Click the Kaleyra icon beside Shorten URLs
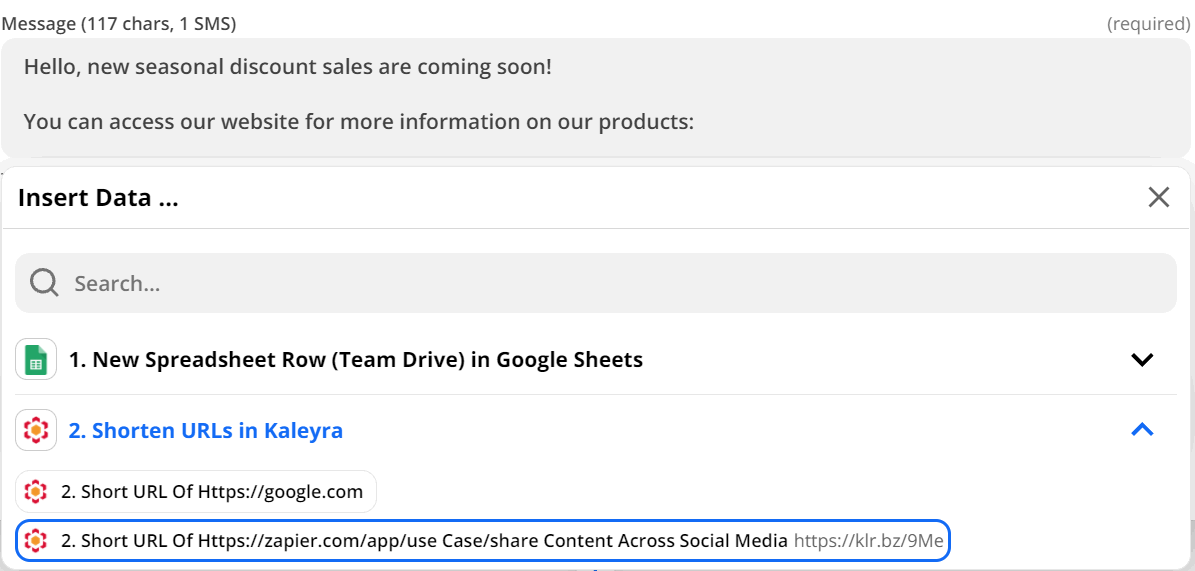Screen dimensions: 1195x571 point(36,431)
